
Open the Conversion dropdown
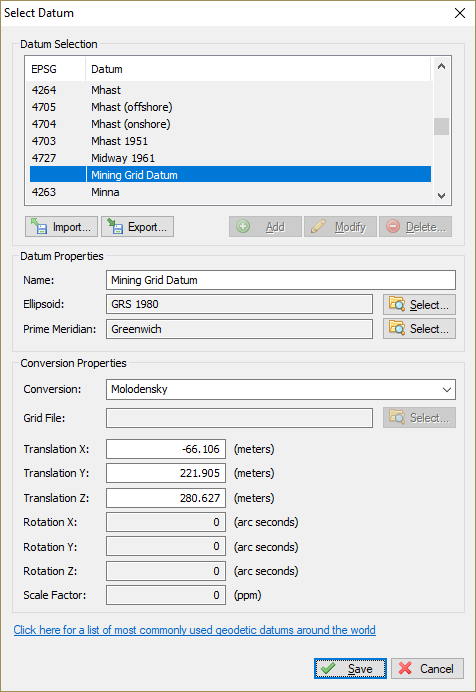(281, 390)
